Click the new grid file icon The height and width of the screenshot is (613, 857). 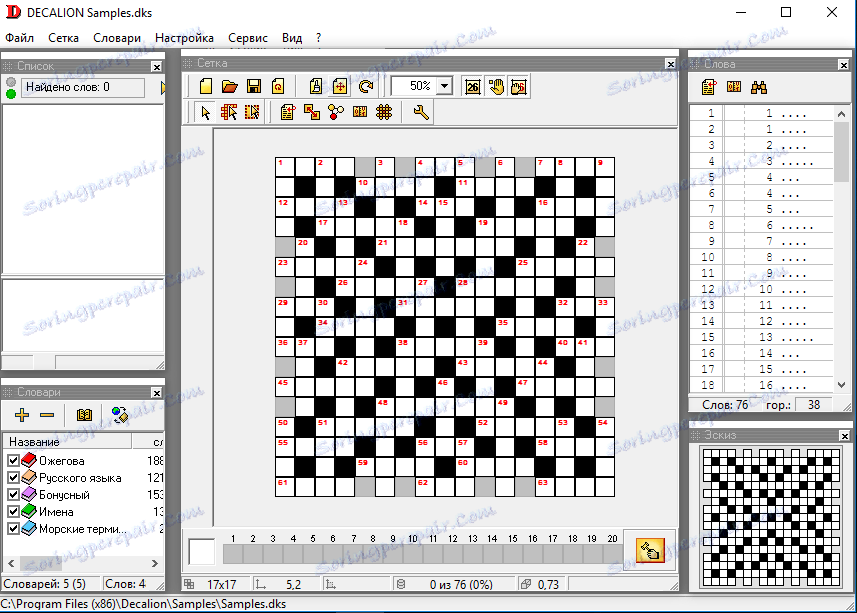click(207, 87)
